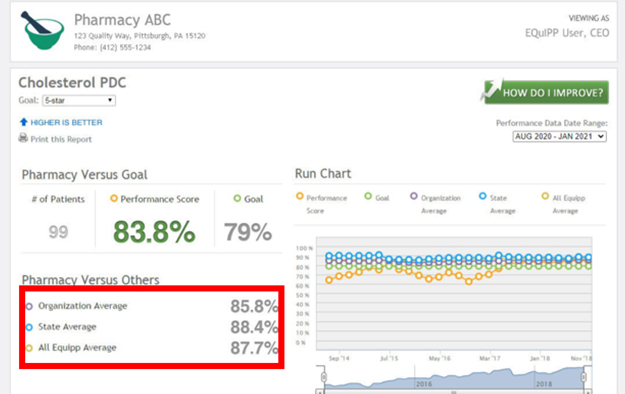Toggle Organization Average series in Run Chart legend
This screenshot has height=394, width=625.
tap(435, 204)
